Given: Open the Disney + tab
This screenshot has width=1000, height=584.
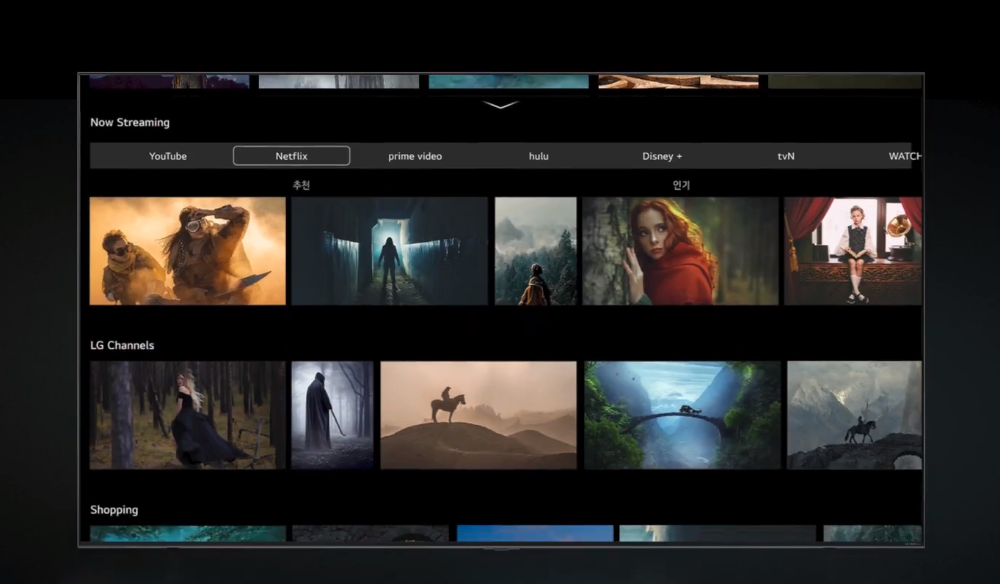Looking at the screenshot, I should (662, 156).
